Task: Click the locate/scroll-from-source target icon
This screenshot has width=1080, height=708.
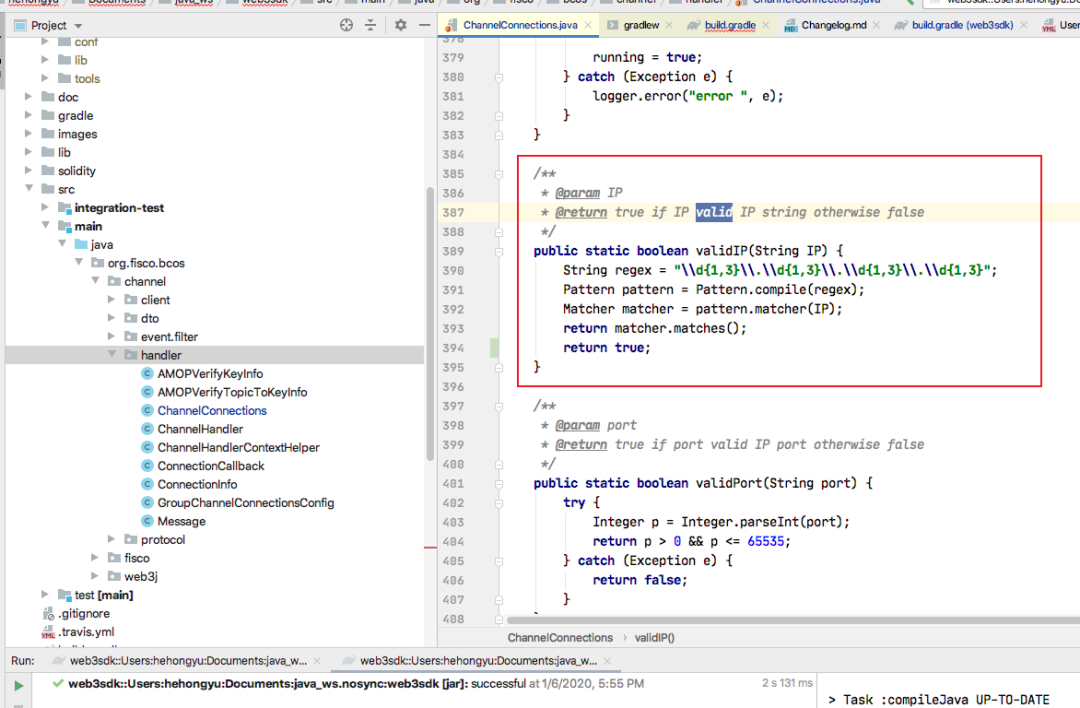Action: (x=346, y=25)
